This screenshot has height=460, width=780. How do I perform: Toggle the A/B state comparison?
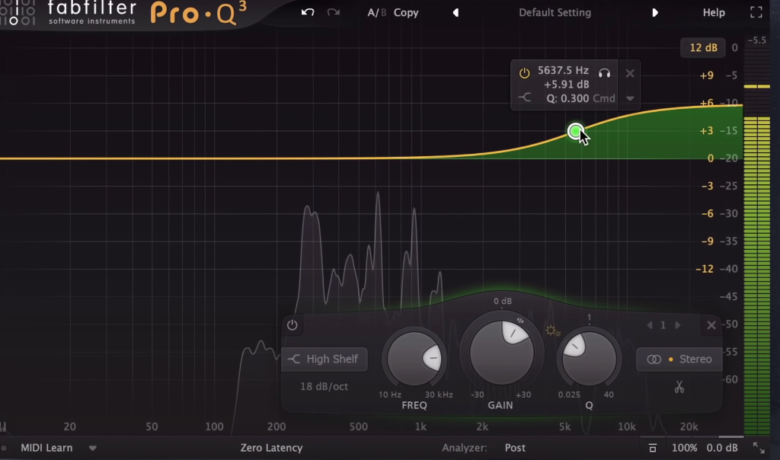[377, 12]
